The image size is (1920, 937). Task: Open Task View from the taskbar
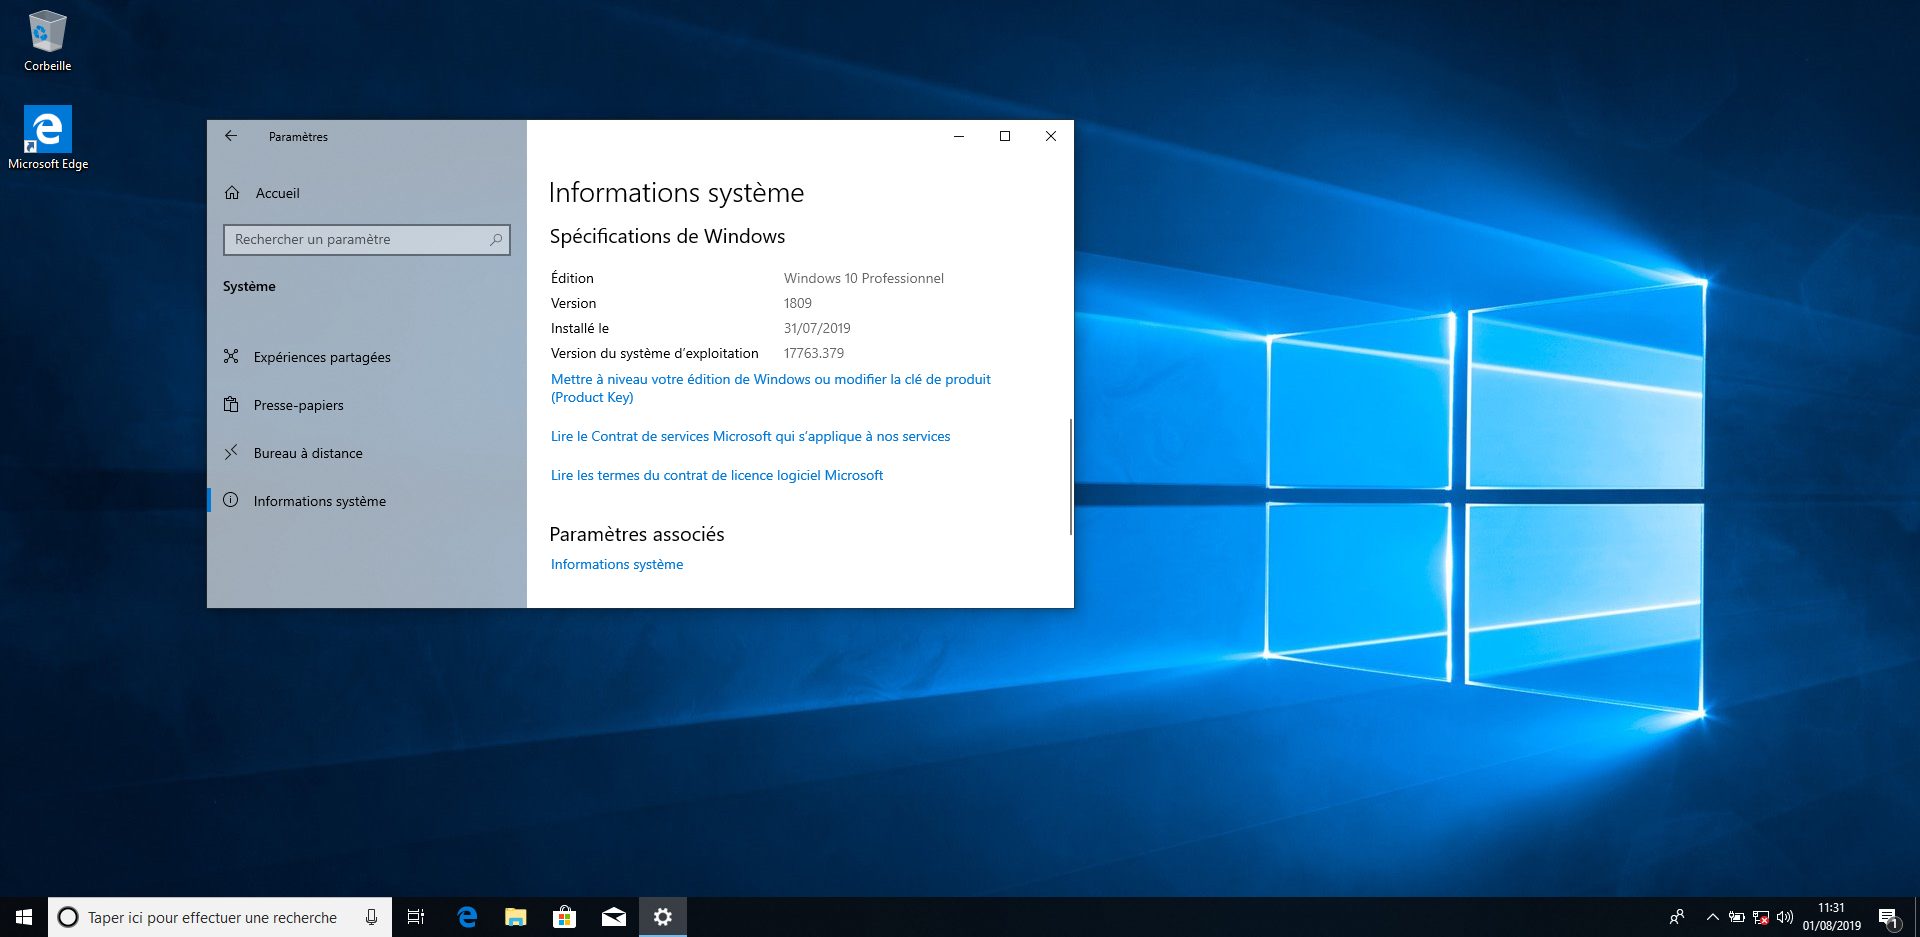(416, 917)
